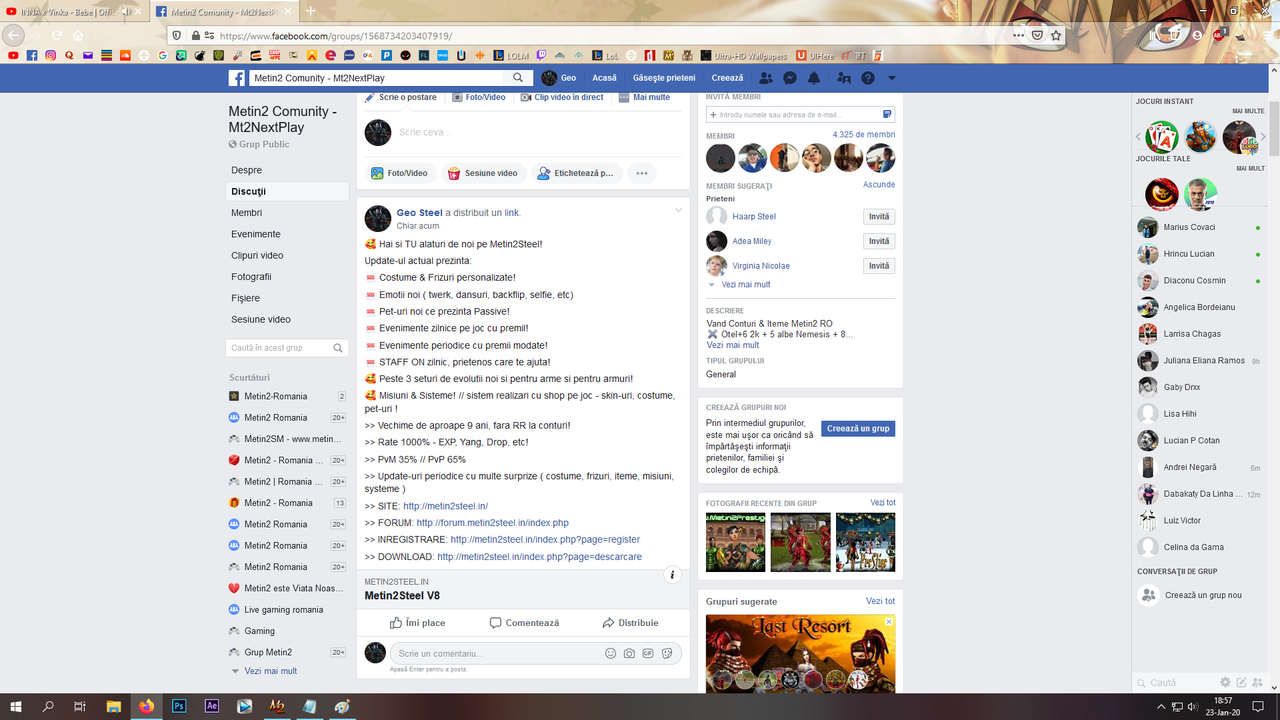The image size is (1280, 720).
Task: Open Evenimente in the group sidebar
Action: point(256,234)
